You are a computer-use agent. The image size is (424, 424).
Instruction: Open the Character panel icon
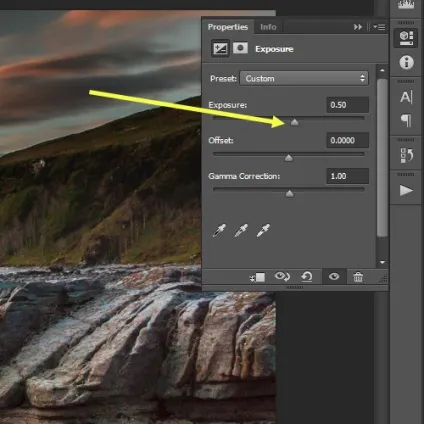tap(406, 97)
